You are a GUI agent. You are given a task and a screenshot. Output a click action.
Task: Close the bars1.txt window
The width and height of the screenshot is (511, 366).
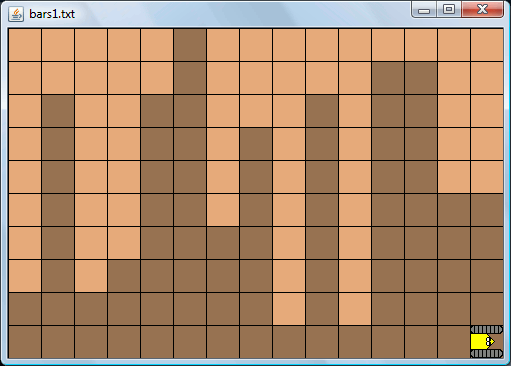pos(482,9)
